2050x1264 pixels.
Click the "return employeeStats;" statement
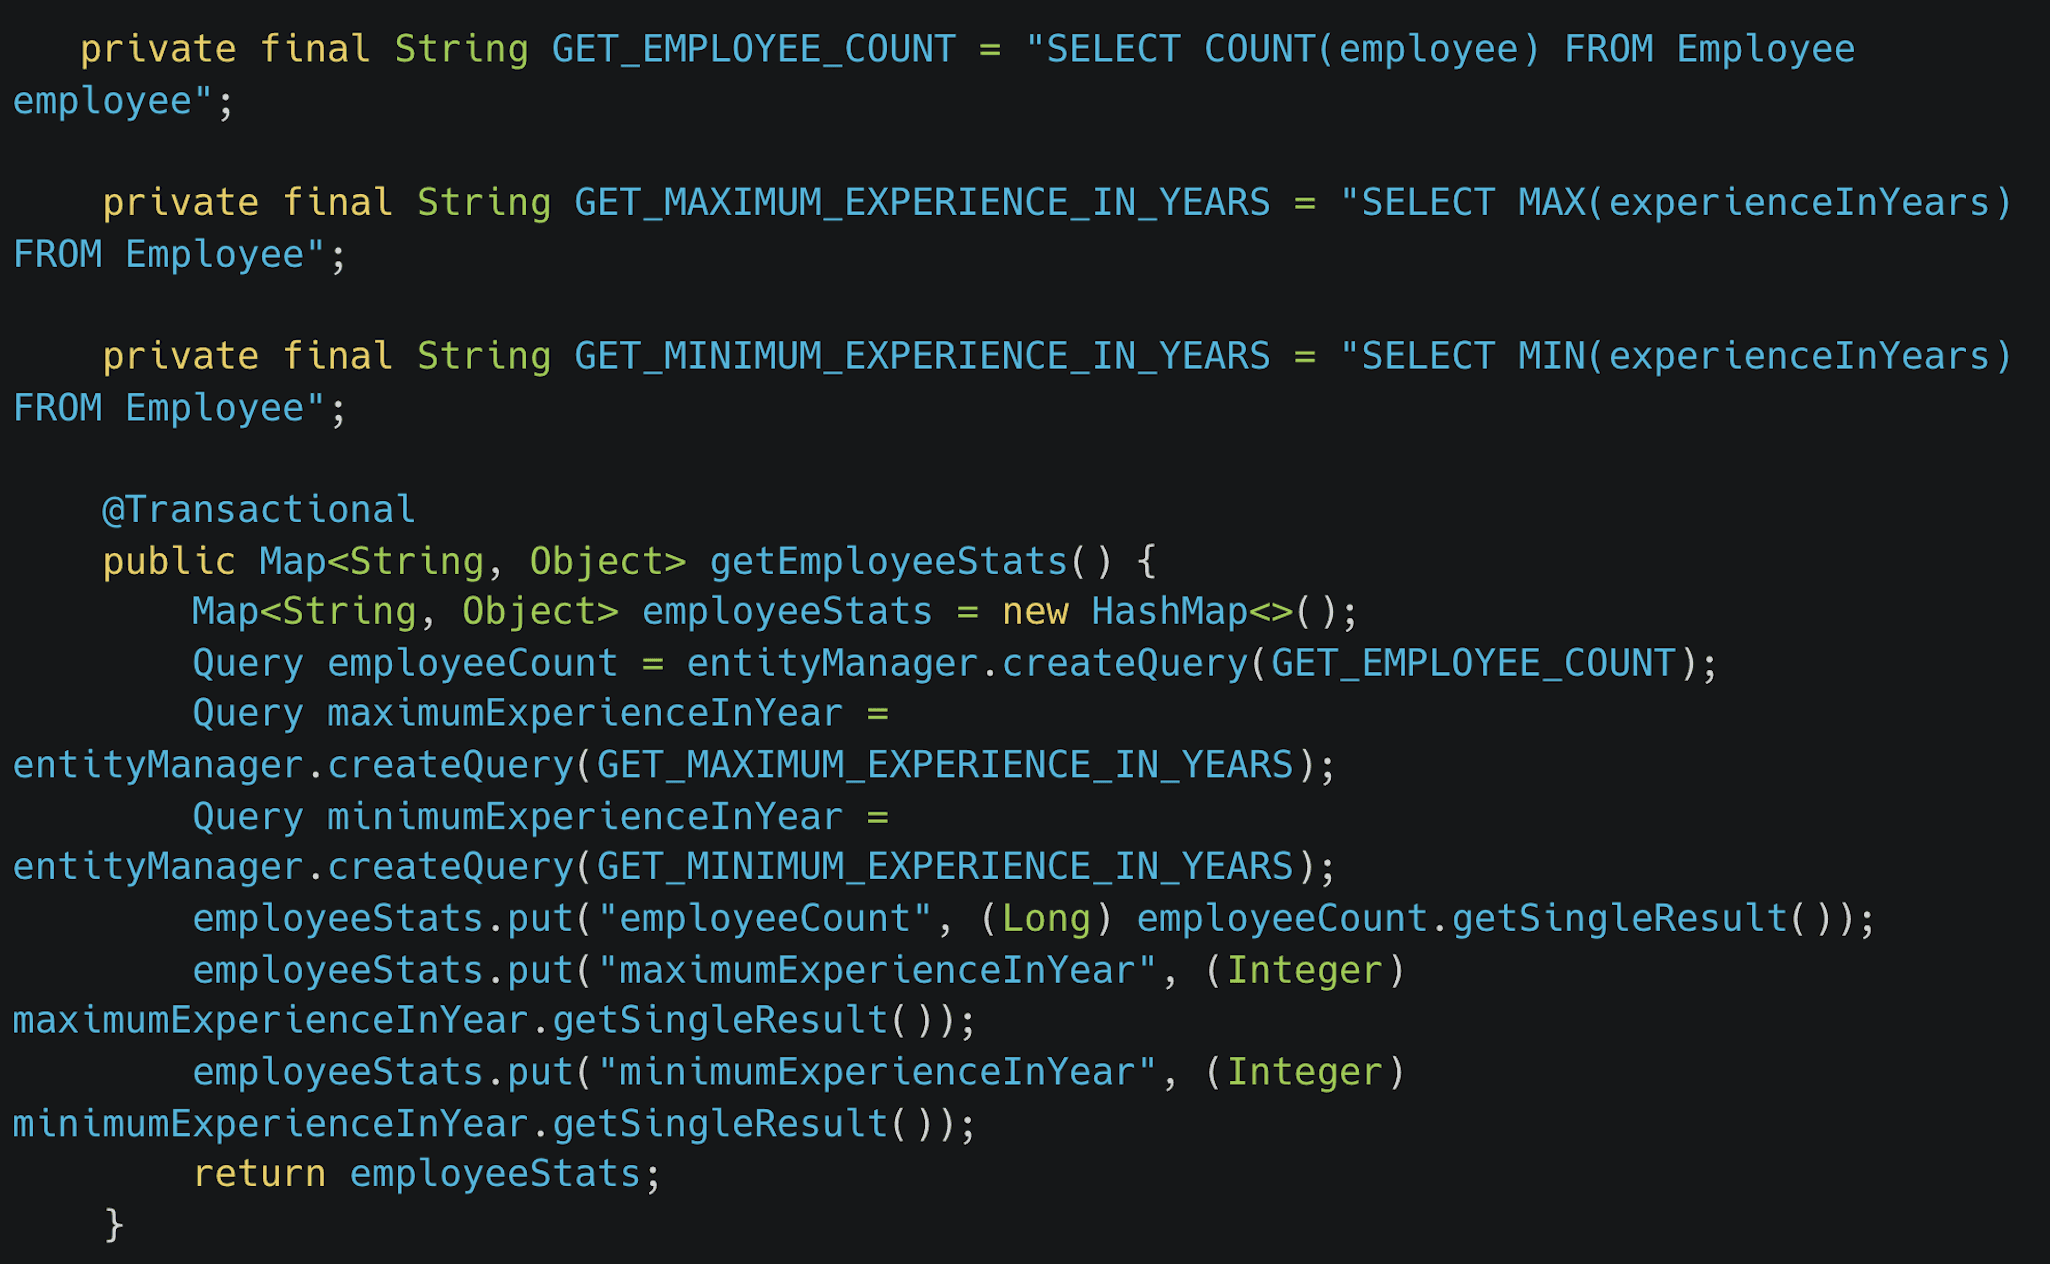pyautogui.click(x=427, y=1174)
